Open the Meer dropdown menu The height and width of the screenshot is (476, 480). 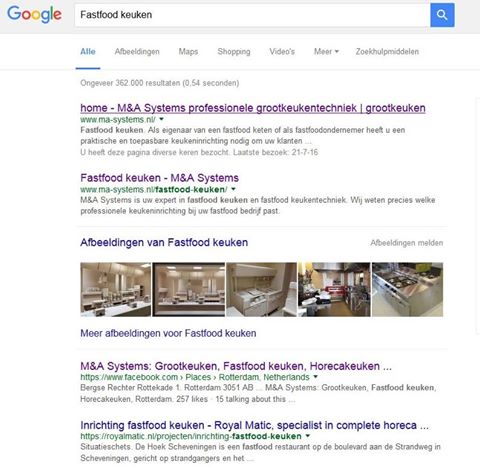pyautogui.click(x=326, y=52)
